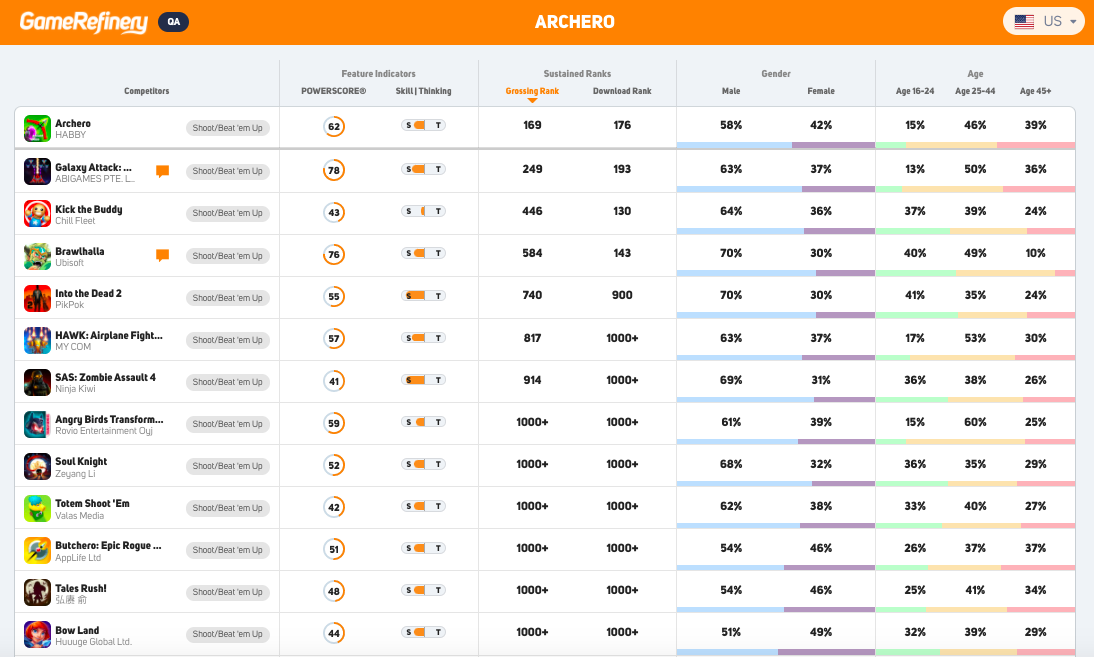This screenshot has width=1094, height=657.
Task: Click Into the Dead 2's download rank 900
Action: [622, 295]
